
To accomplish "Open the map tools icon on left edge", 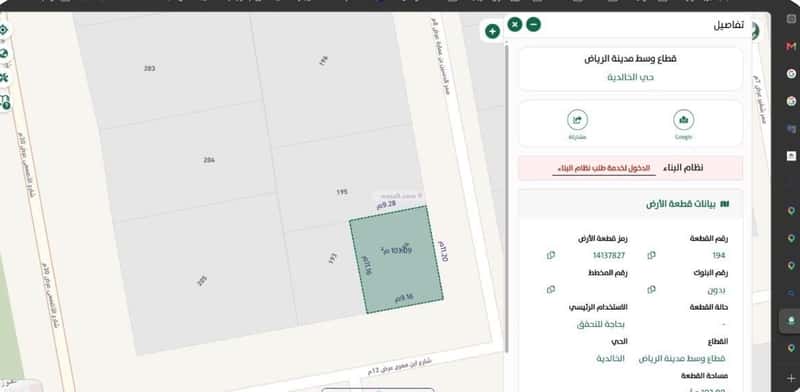I will 4,78.
